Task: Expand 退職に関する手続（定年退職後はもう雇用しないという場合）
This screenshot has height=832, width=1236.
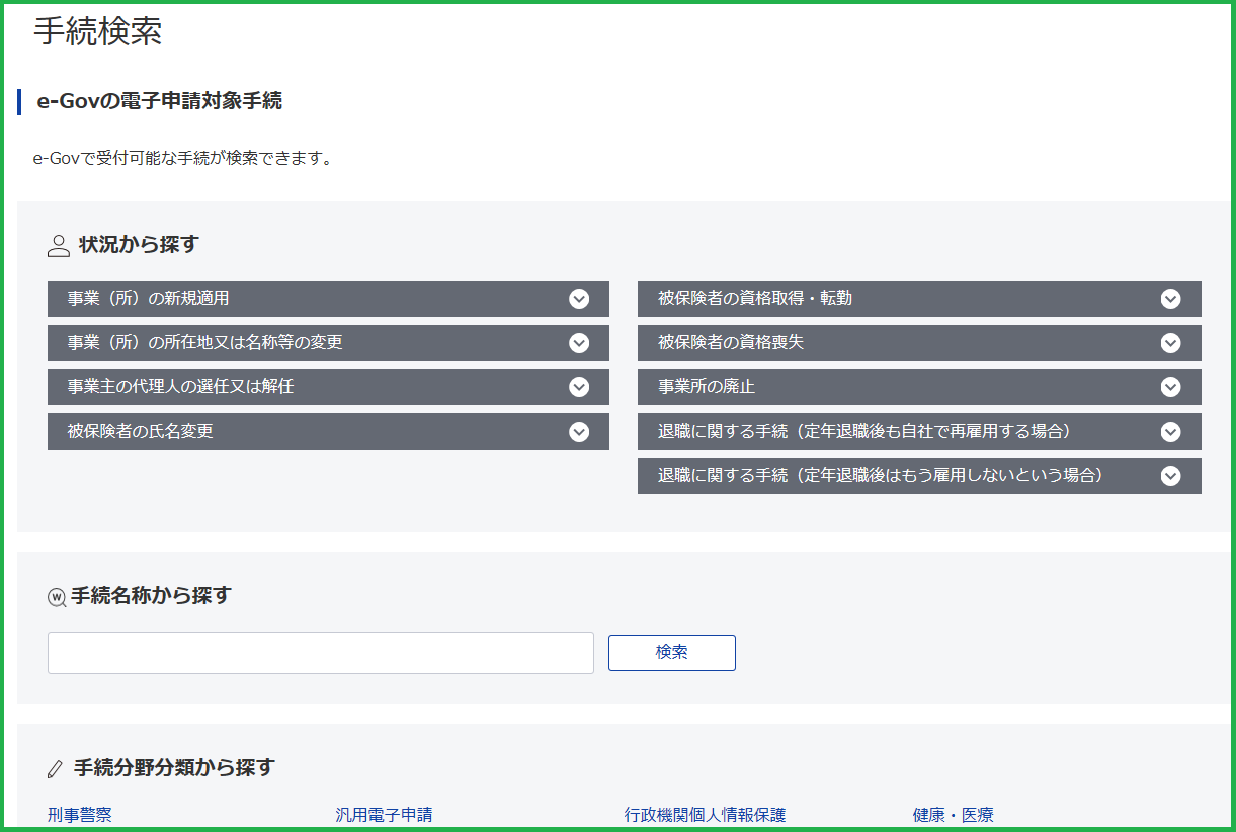Action: point(920,476)
